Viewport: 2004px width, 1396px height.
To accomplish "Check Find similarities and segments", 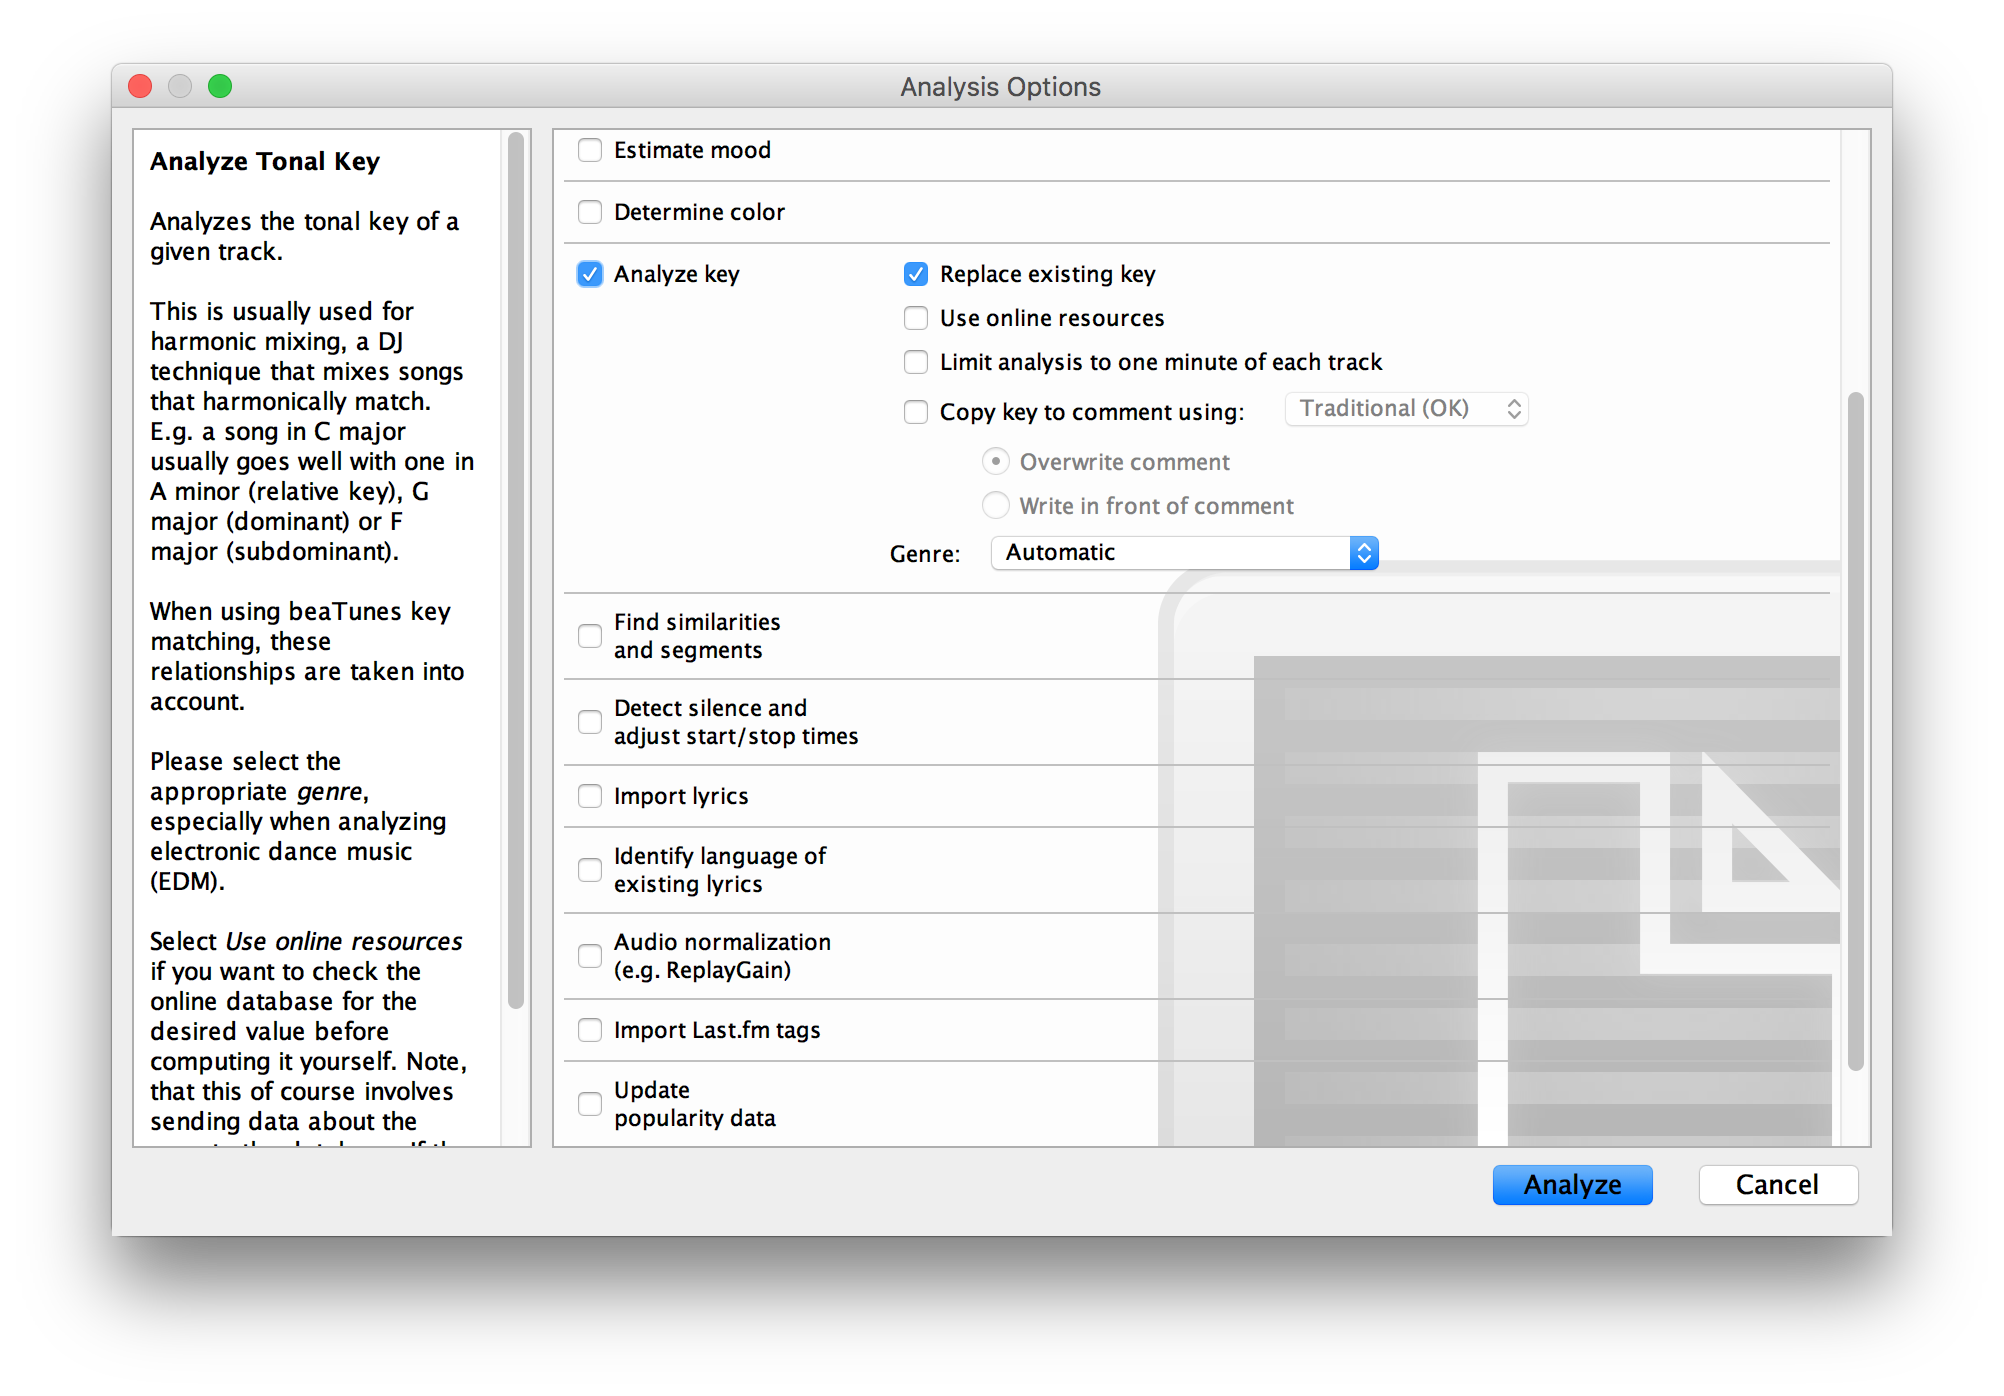I will (x=590, y=635).
